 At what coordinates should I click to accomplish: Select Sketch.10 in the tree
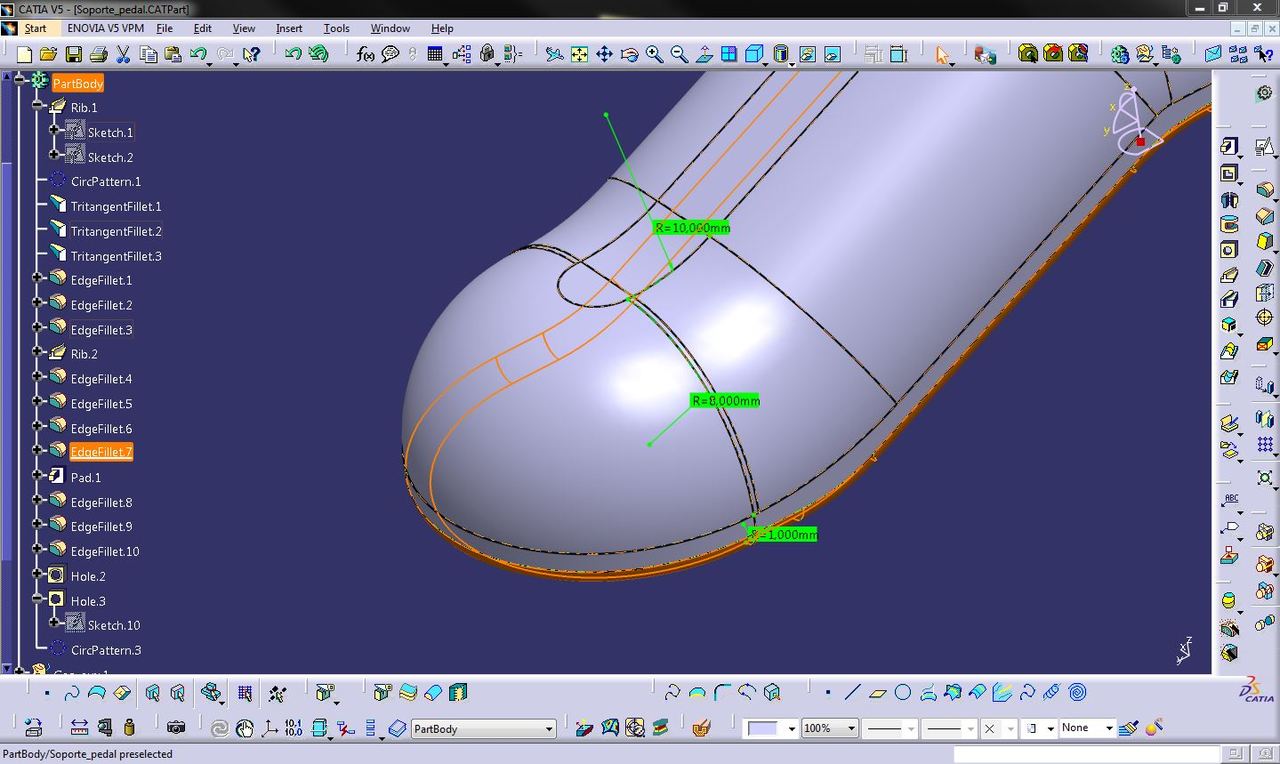[114, 625]
